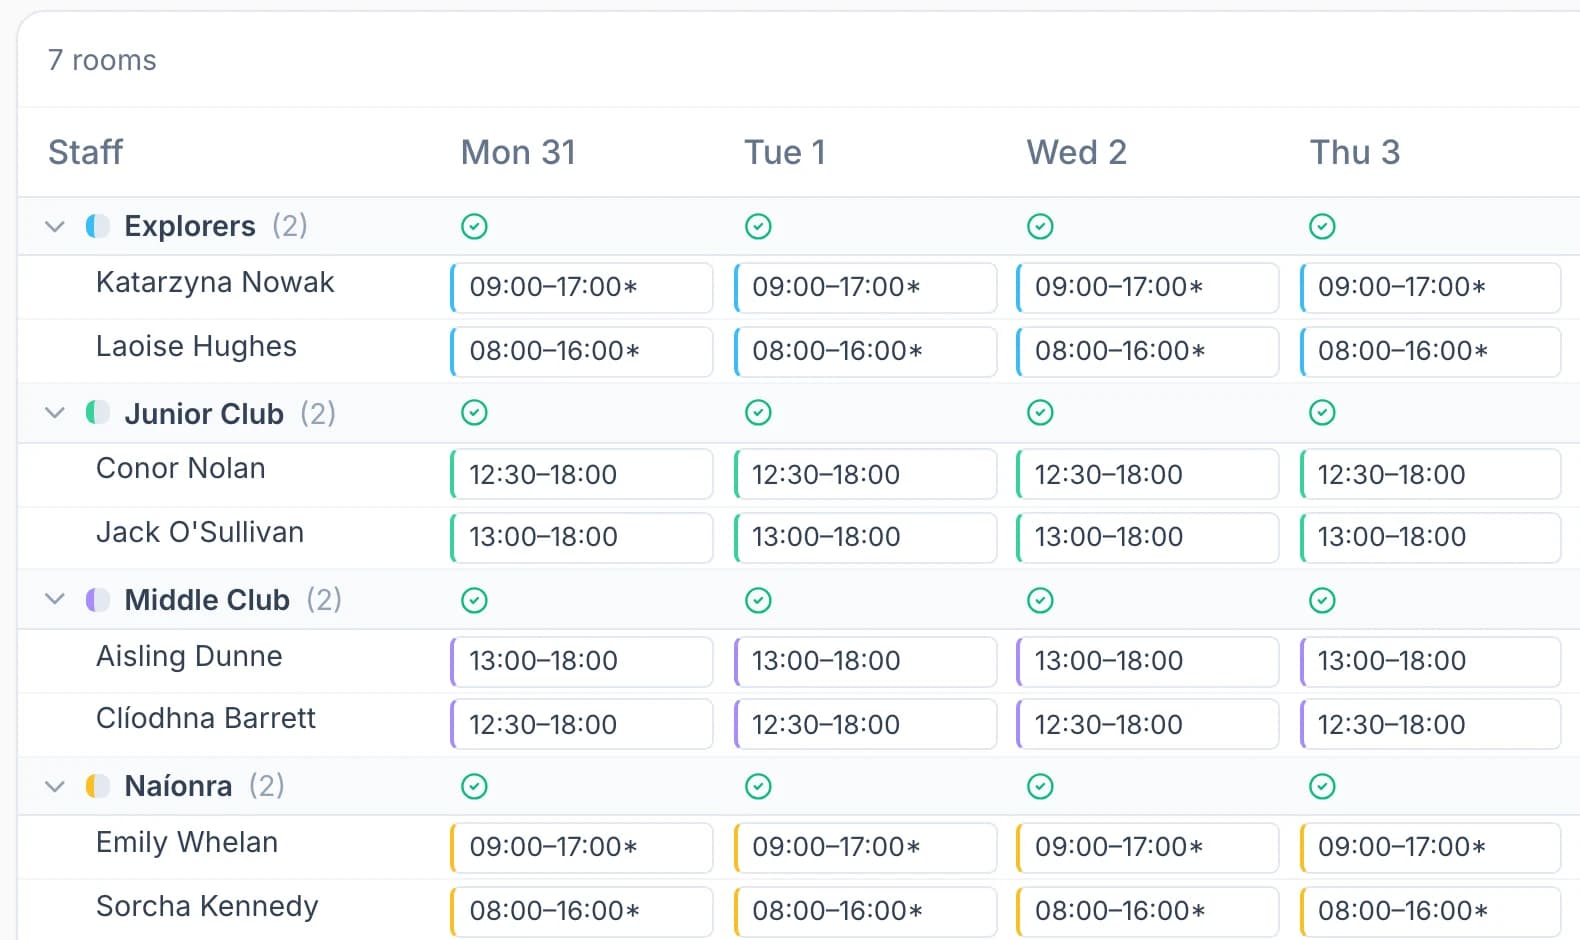Viewport: 1580px width, 940px height.
Task: Click Explorers coverage check icon for Wed 2
Action: click(x=1040, y=227)
